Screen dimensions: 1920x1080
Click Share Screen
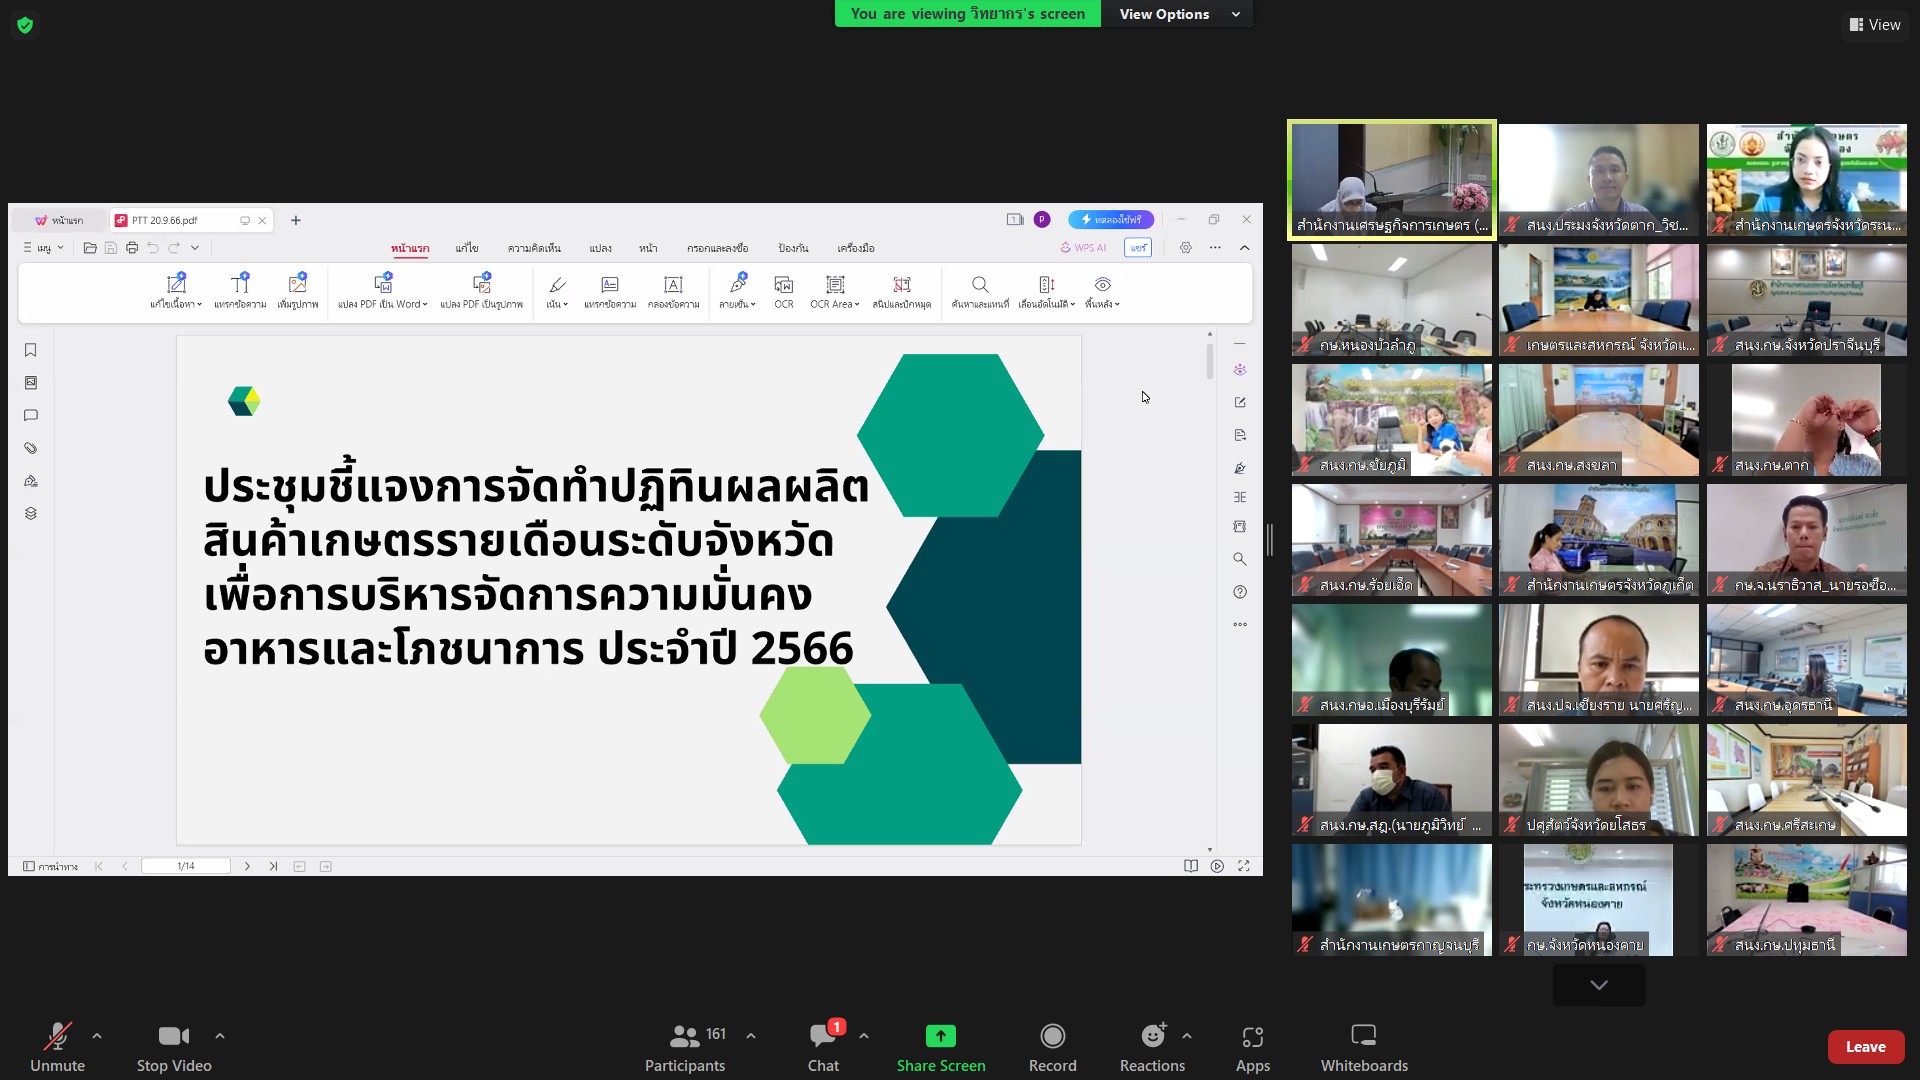[941, 1046]
